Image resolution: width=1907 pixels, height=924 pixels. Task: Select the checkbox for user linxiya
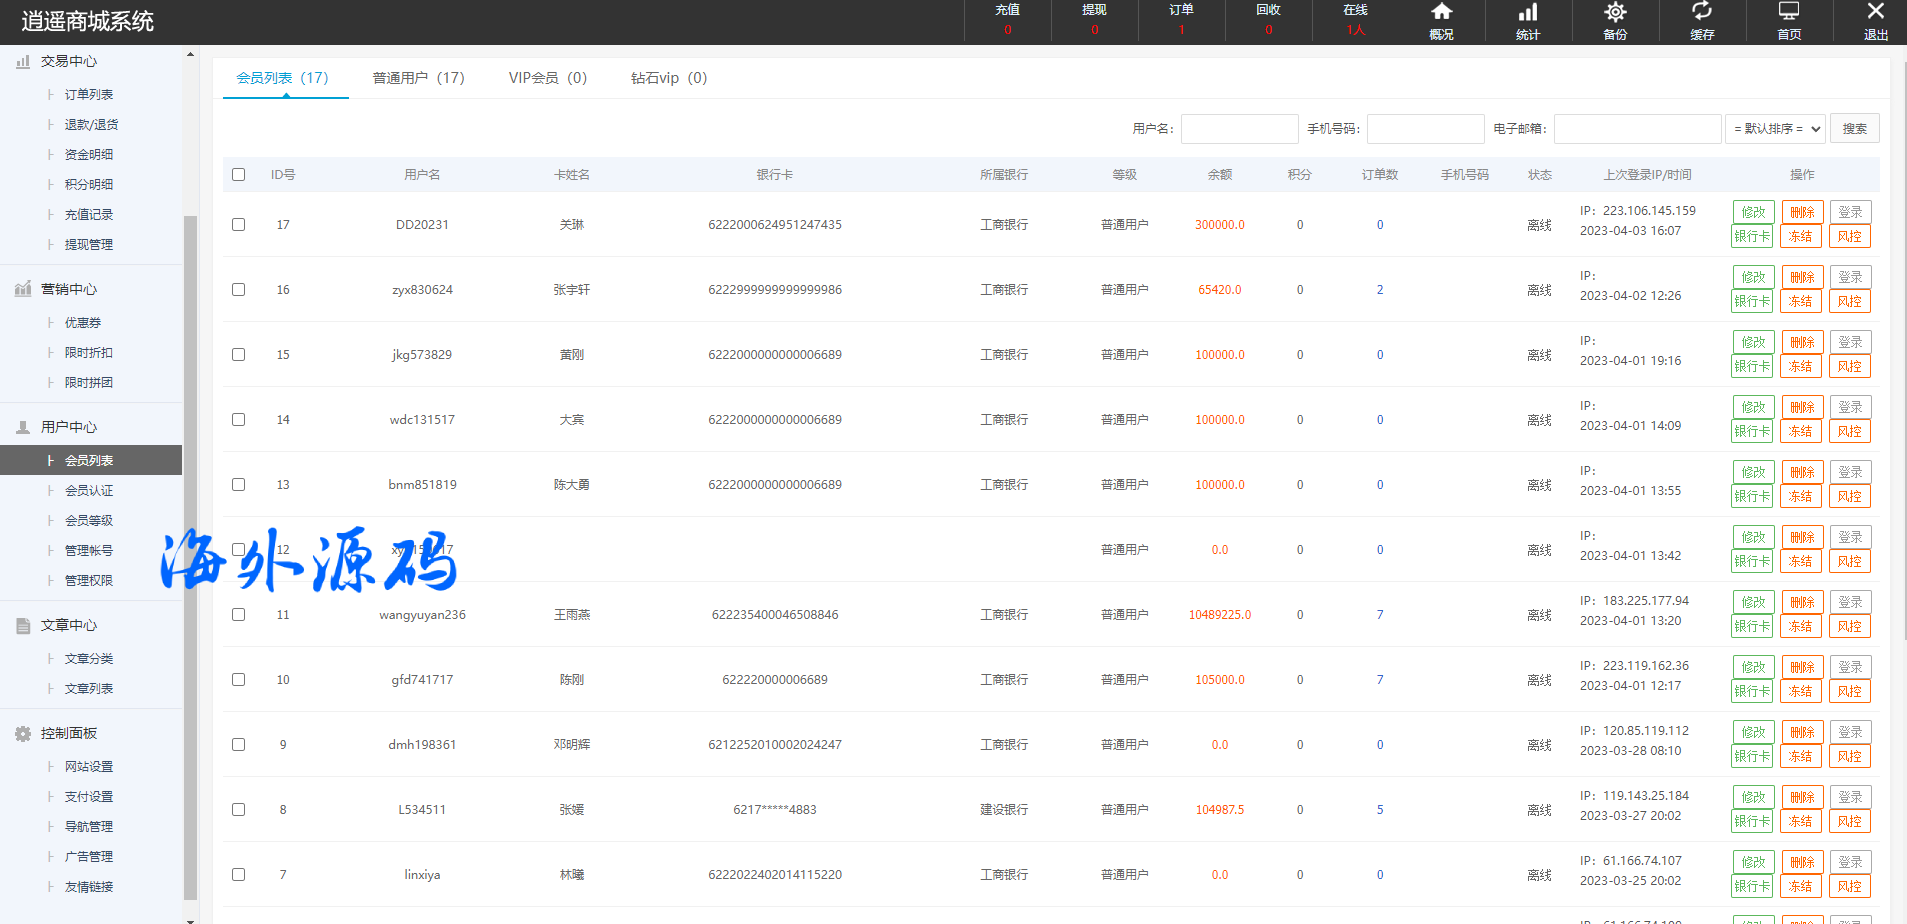point(238,875)
